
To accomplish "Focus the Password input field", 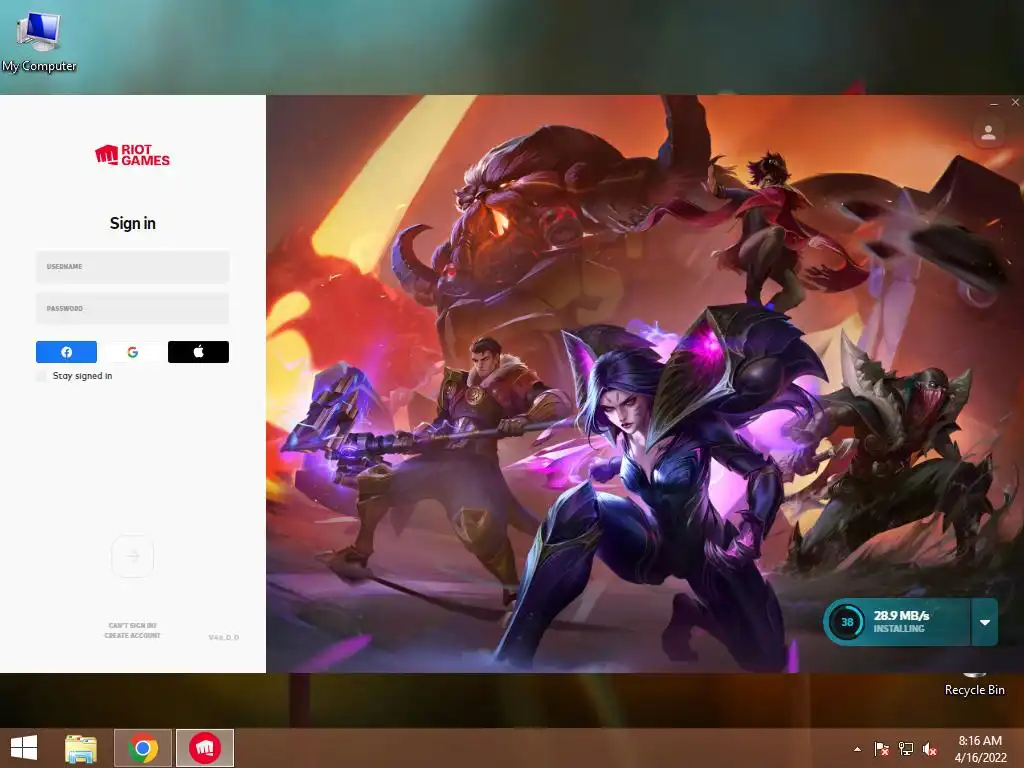I will pos(133,308).
